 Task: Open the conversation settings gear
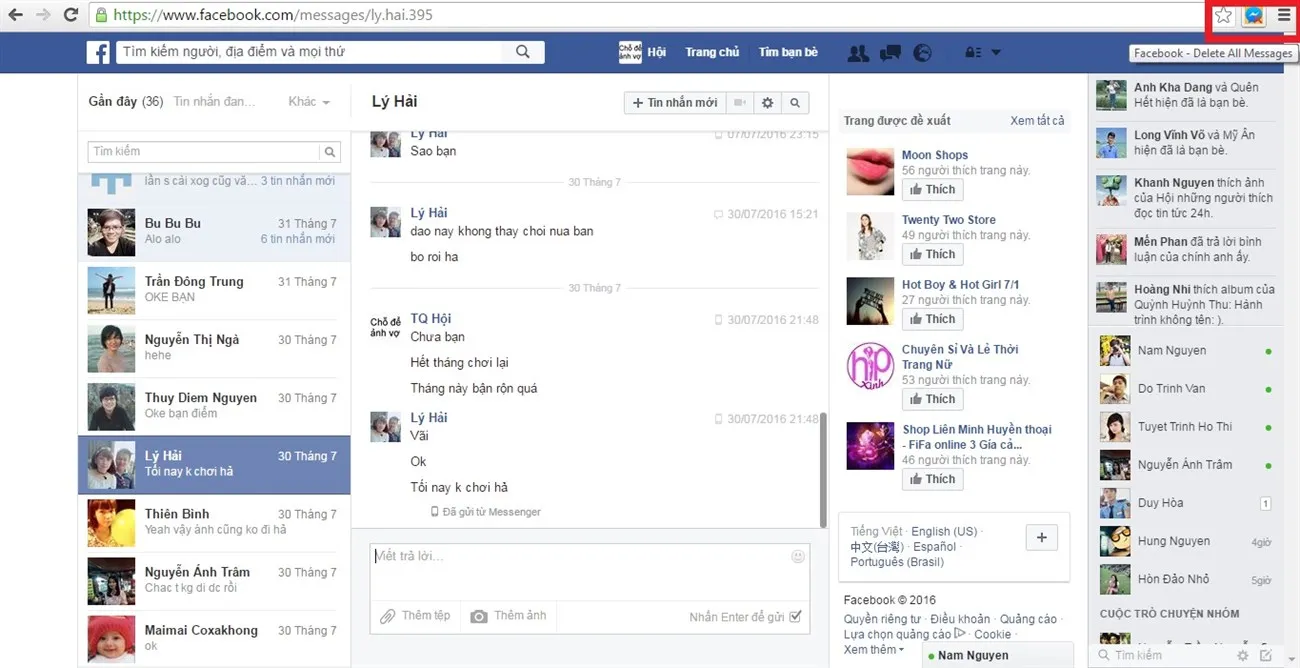coord(767,102)
